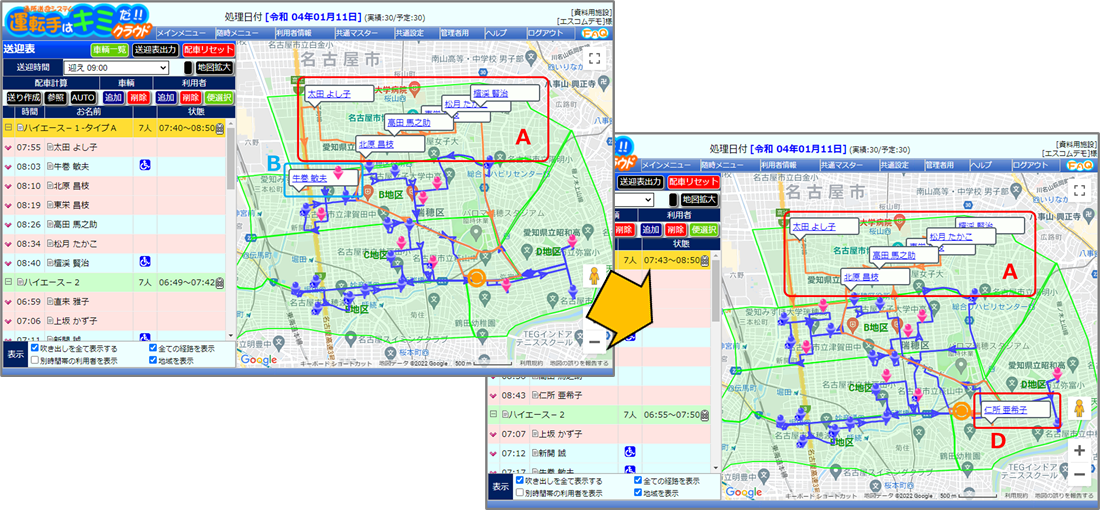
Task: Collapse ハイエース-2 group in right window
Action: tap(492, 415)
